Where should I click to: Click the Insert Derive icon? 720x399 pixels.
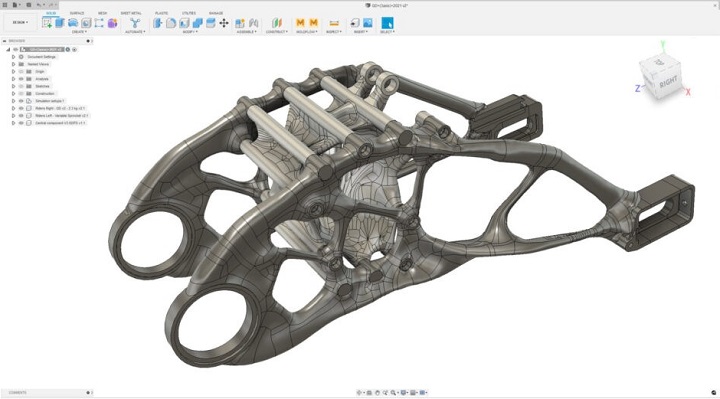pos(354,22)
